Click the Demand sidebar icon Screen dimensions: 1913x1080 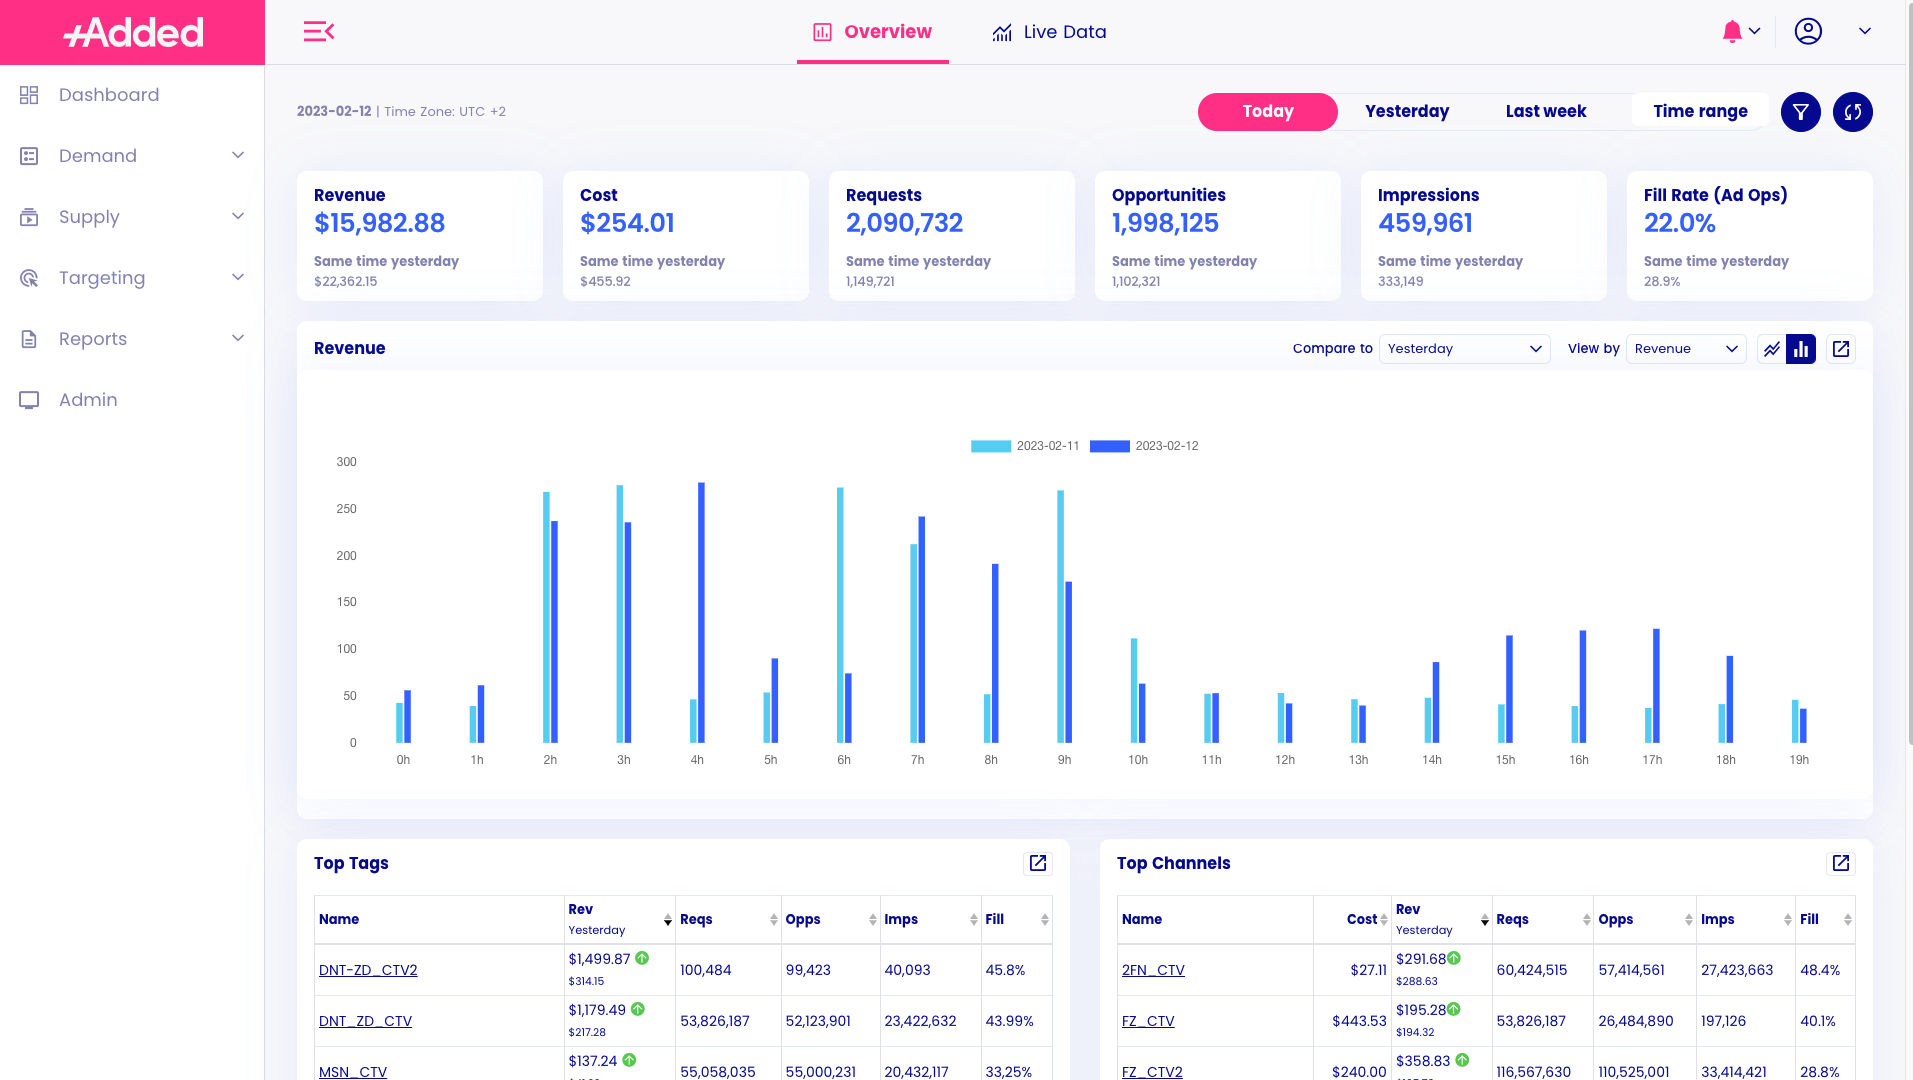click(x=29, y=156)
